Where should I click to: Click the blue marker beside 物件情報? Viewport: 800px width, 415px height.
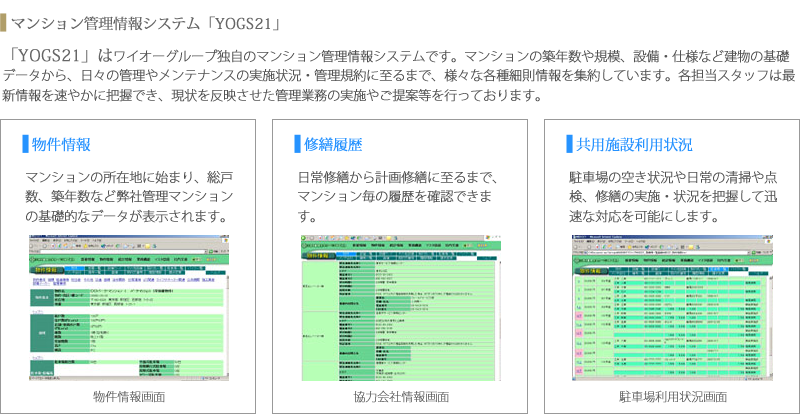(25, 143)
